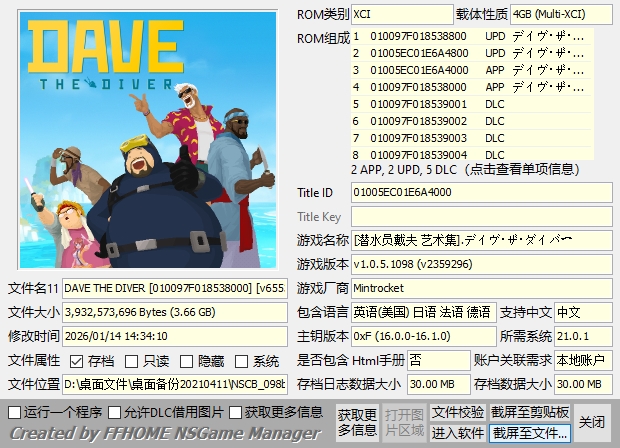Click the 截屏至文件... button
The image size is (620, 448).
click(531, 433)
